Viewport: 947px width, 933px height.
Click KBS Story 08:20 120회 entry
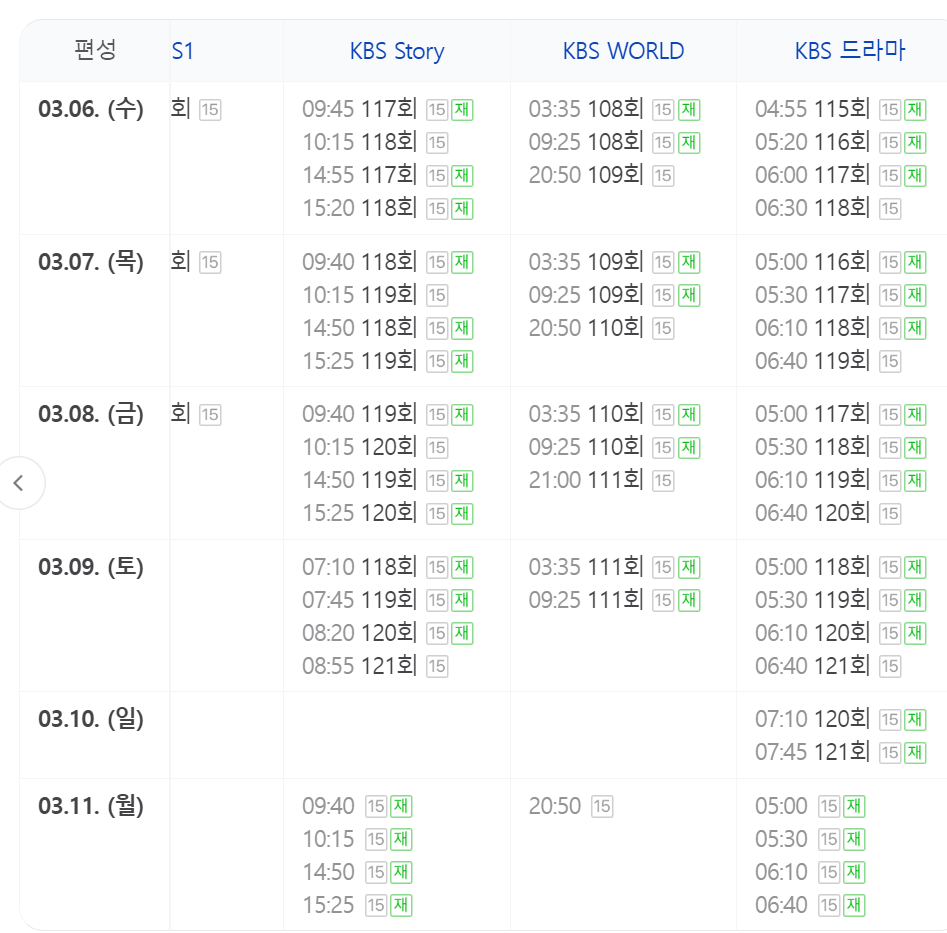click(x=387, y=633)
